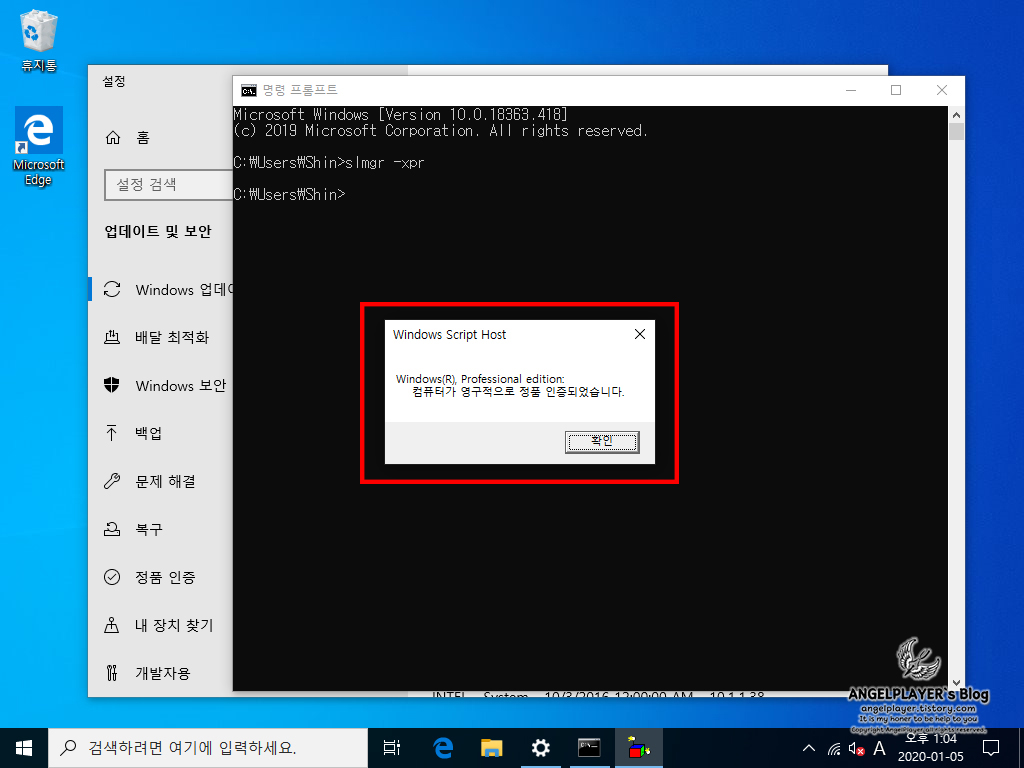
Task: Click the upload arrow icon beside 백업
Action: pos(112,433)
